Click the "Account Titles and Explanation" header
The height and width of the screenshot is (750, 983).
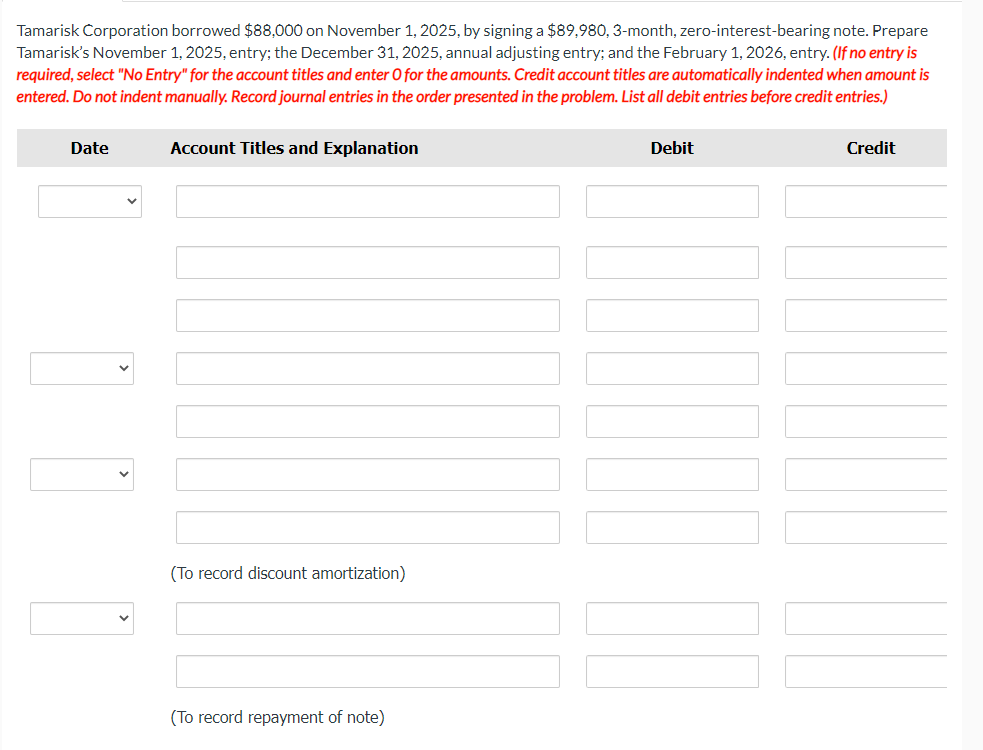pyautogui.click(x=294, y=148)
